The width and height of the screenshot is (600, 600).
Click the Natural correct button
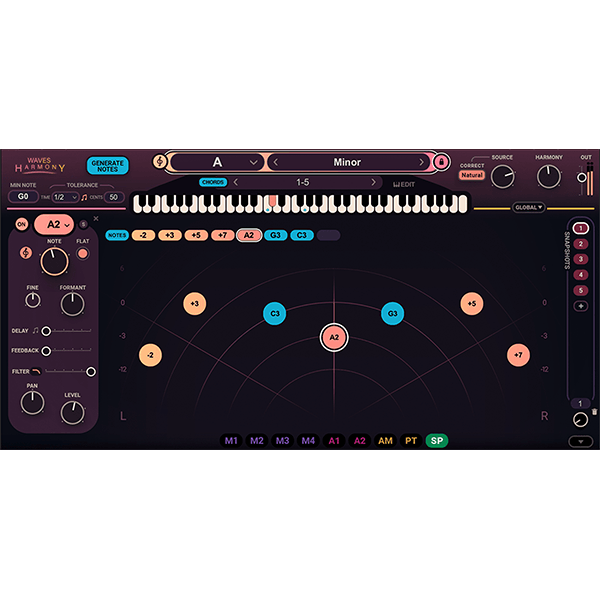pyautogui.click(x=472, y=175)
